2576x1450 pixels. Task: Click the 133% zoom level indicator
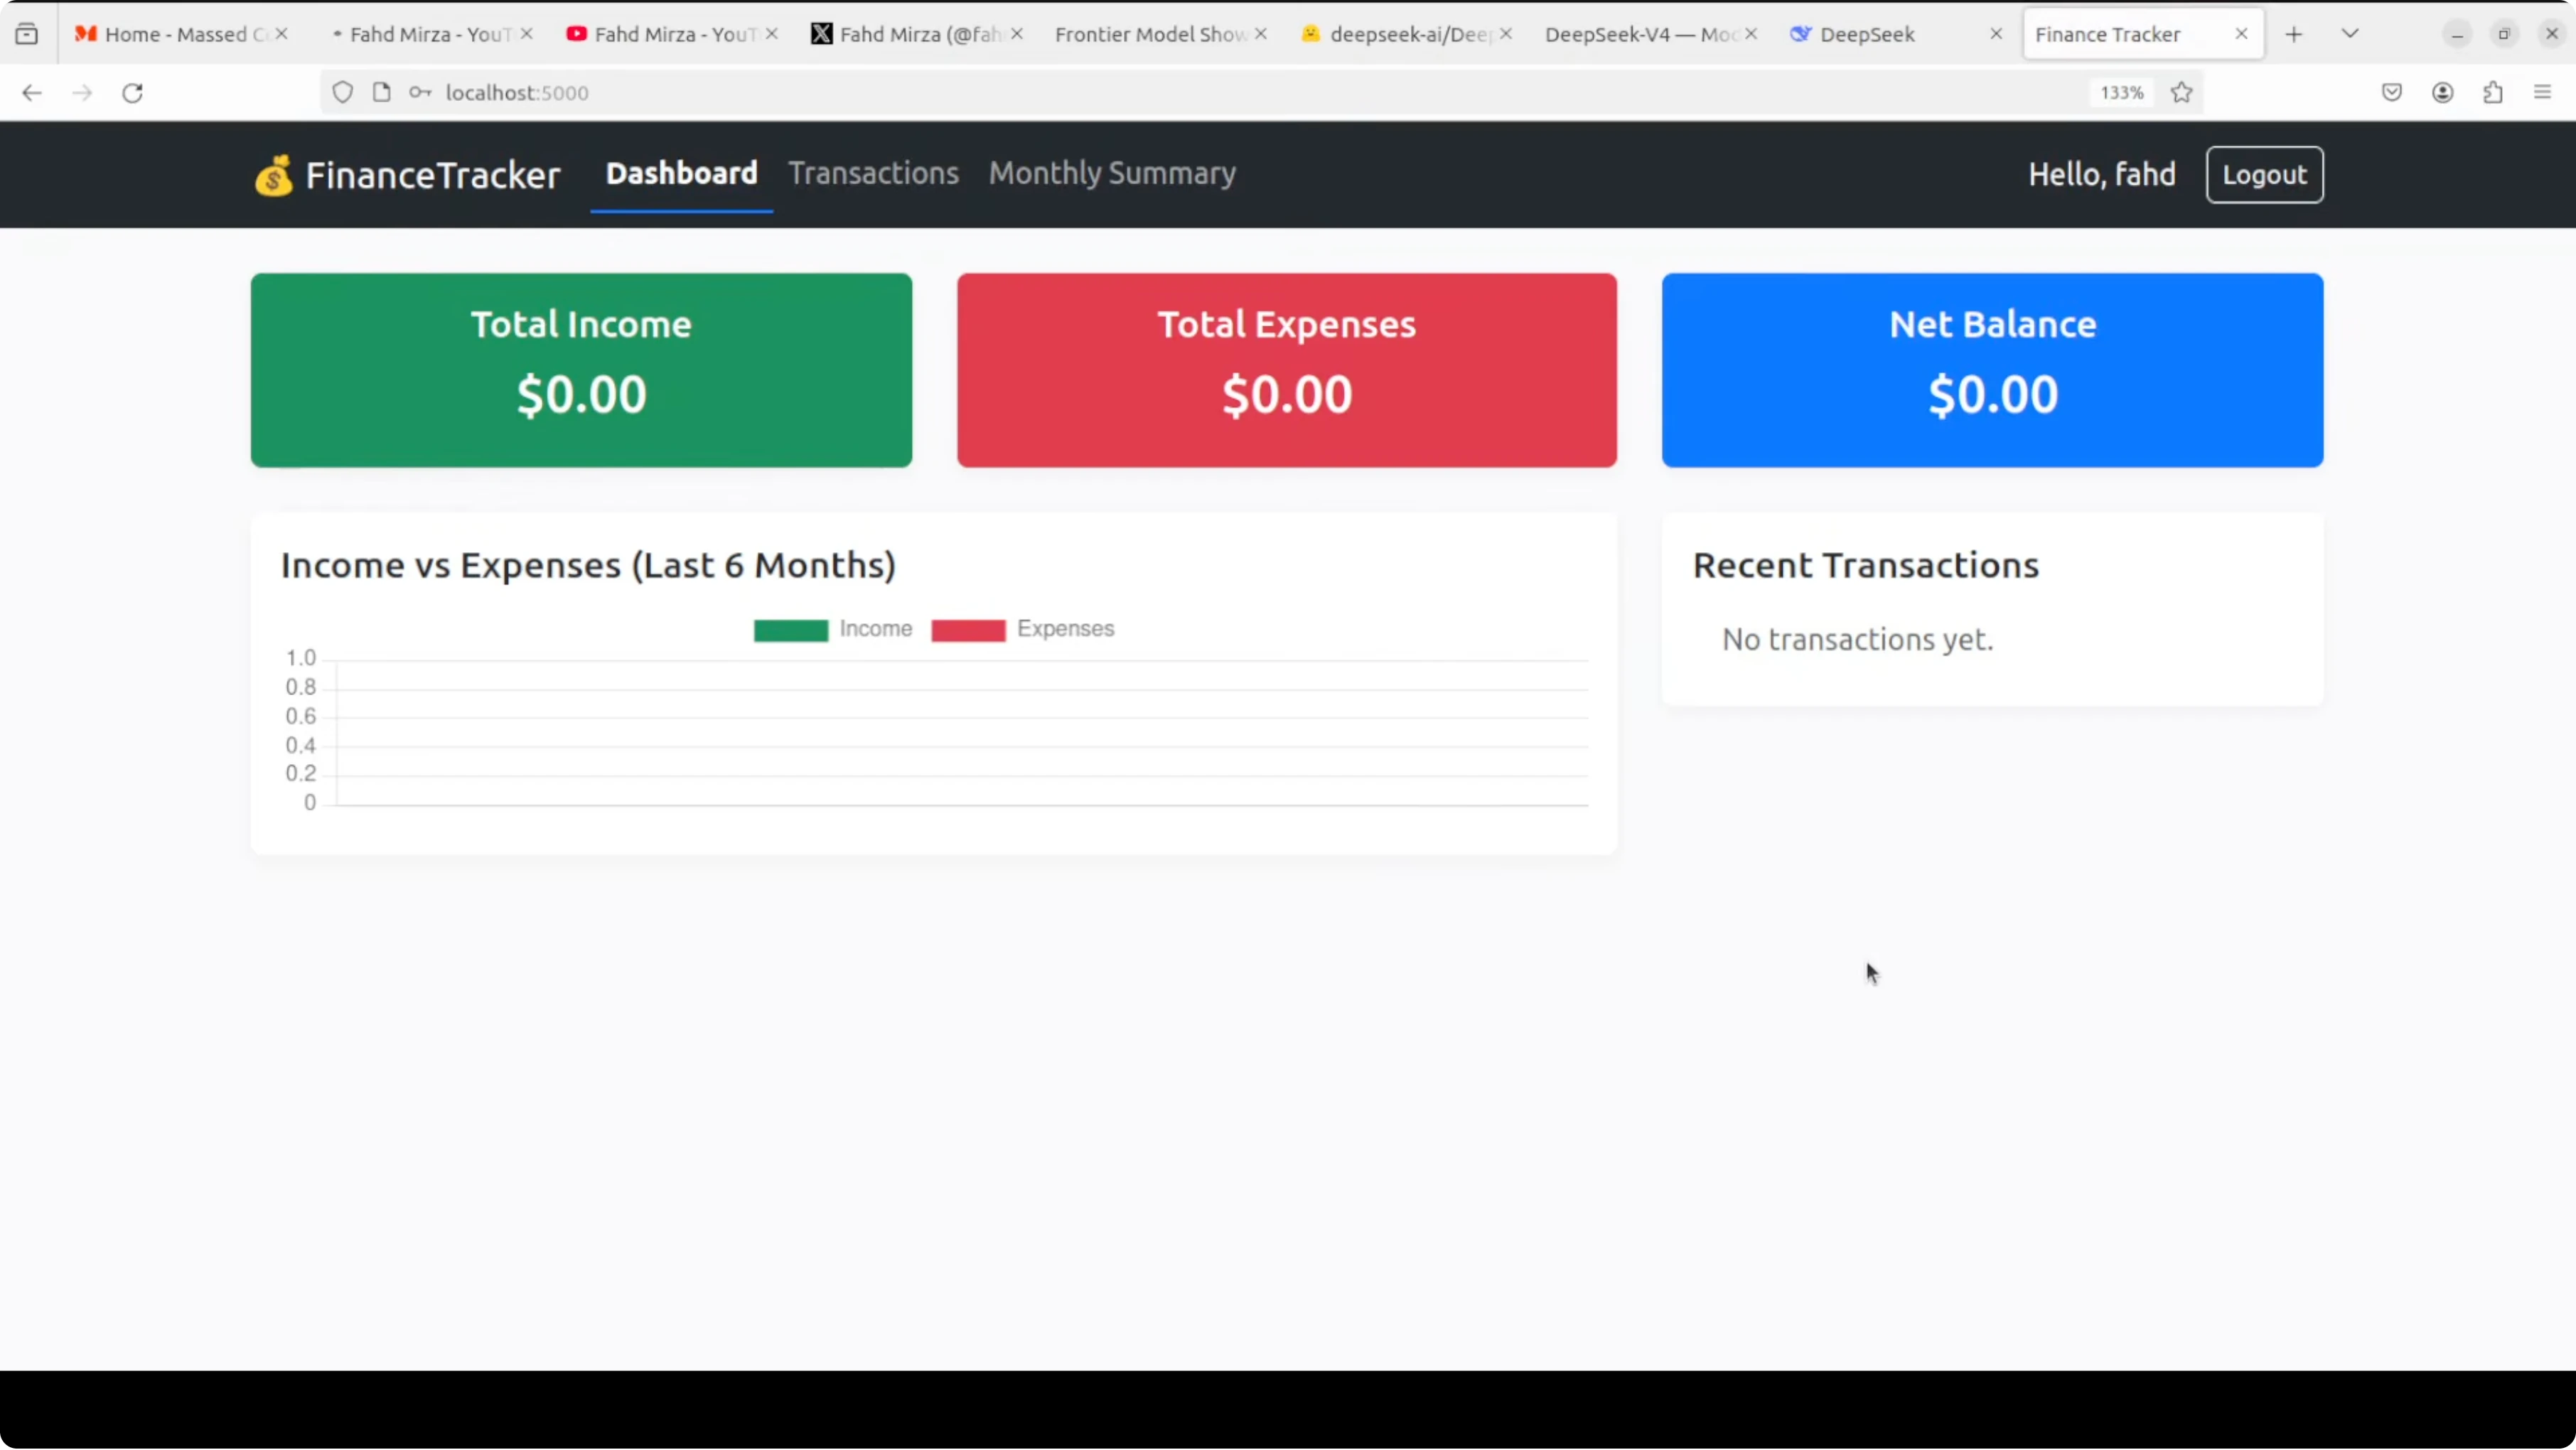click(2121, 93)
